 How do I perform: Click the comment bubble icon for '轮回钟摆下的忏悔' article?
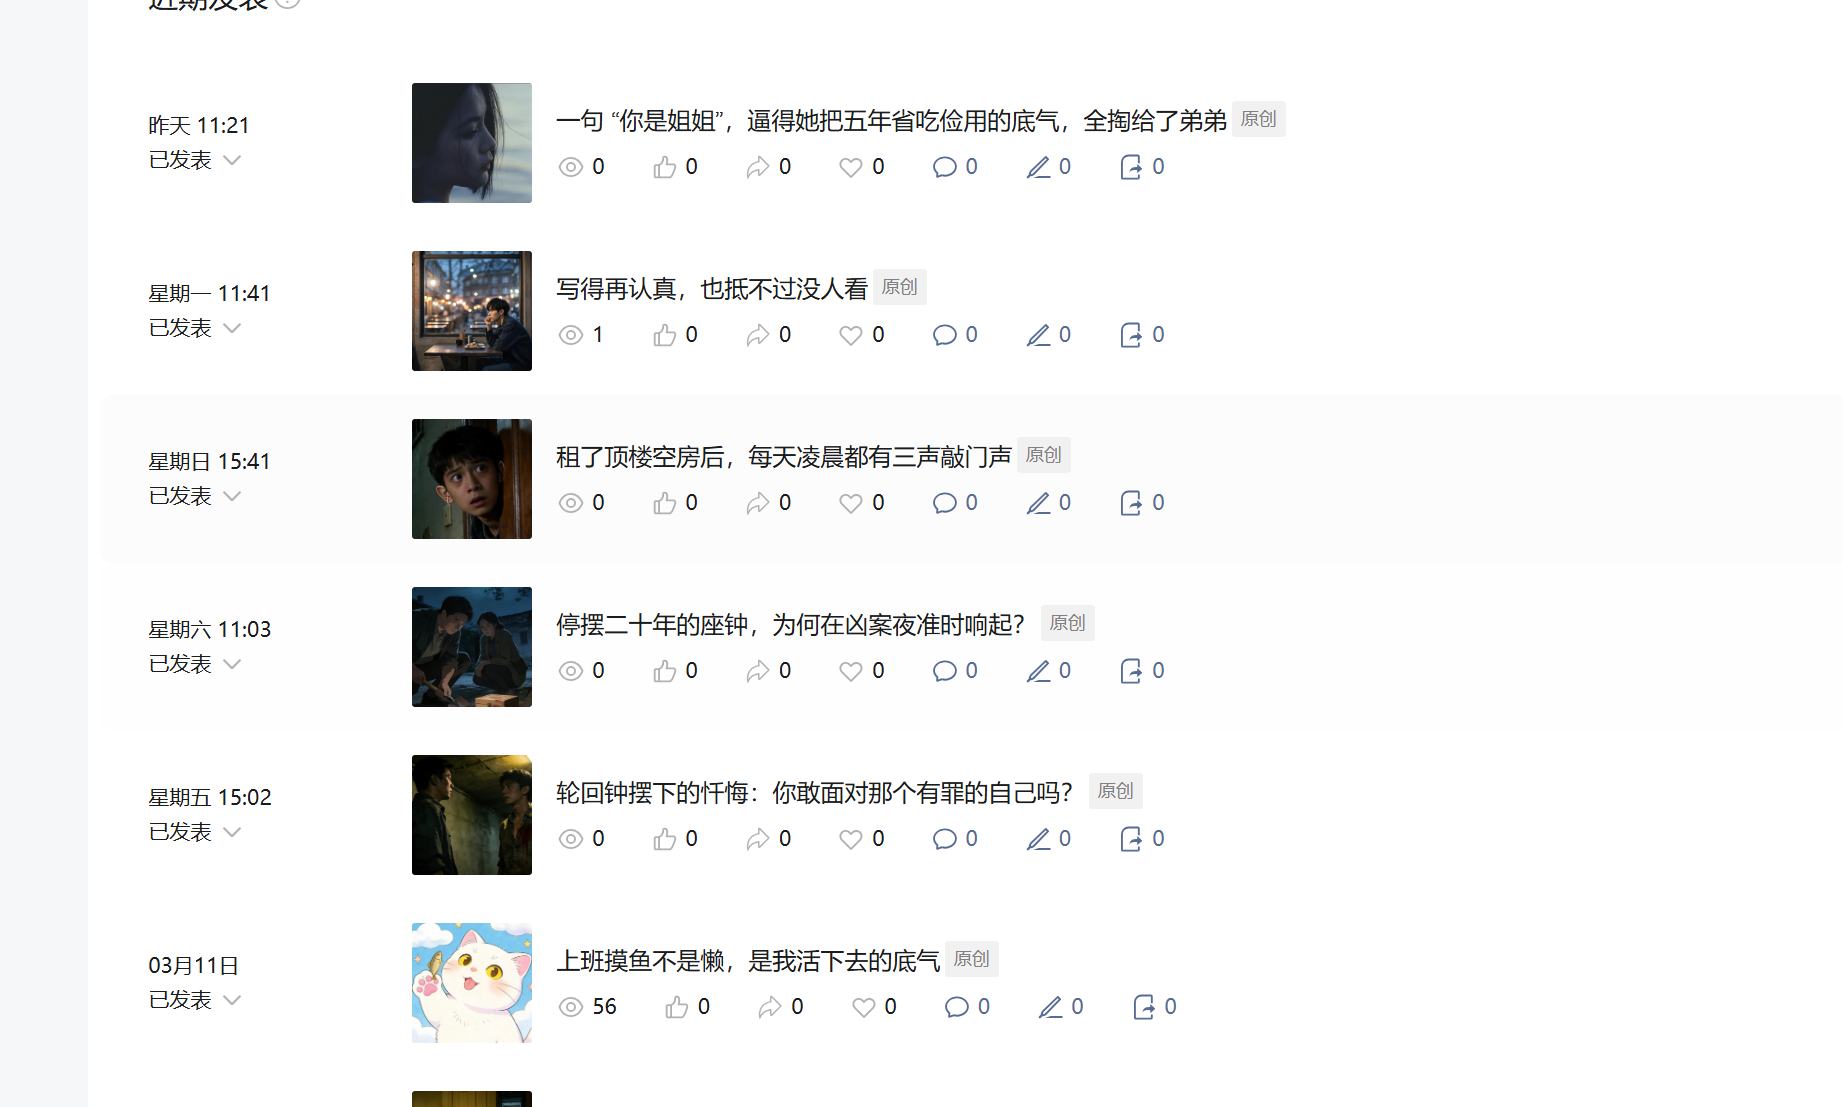point(944,839)
